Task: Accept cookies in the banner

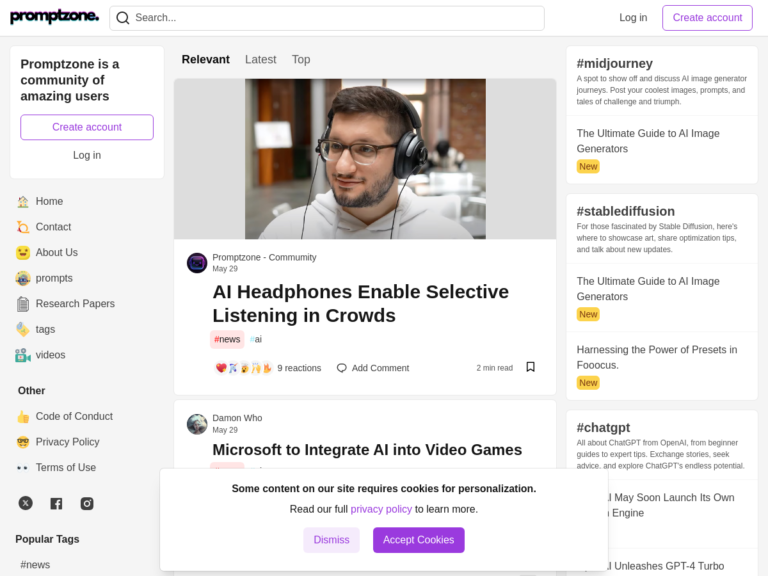Action: click(418, 540)
